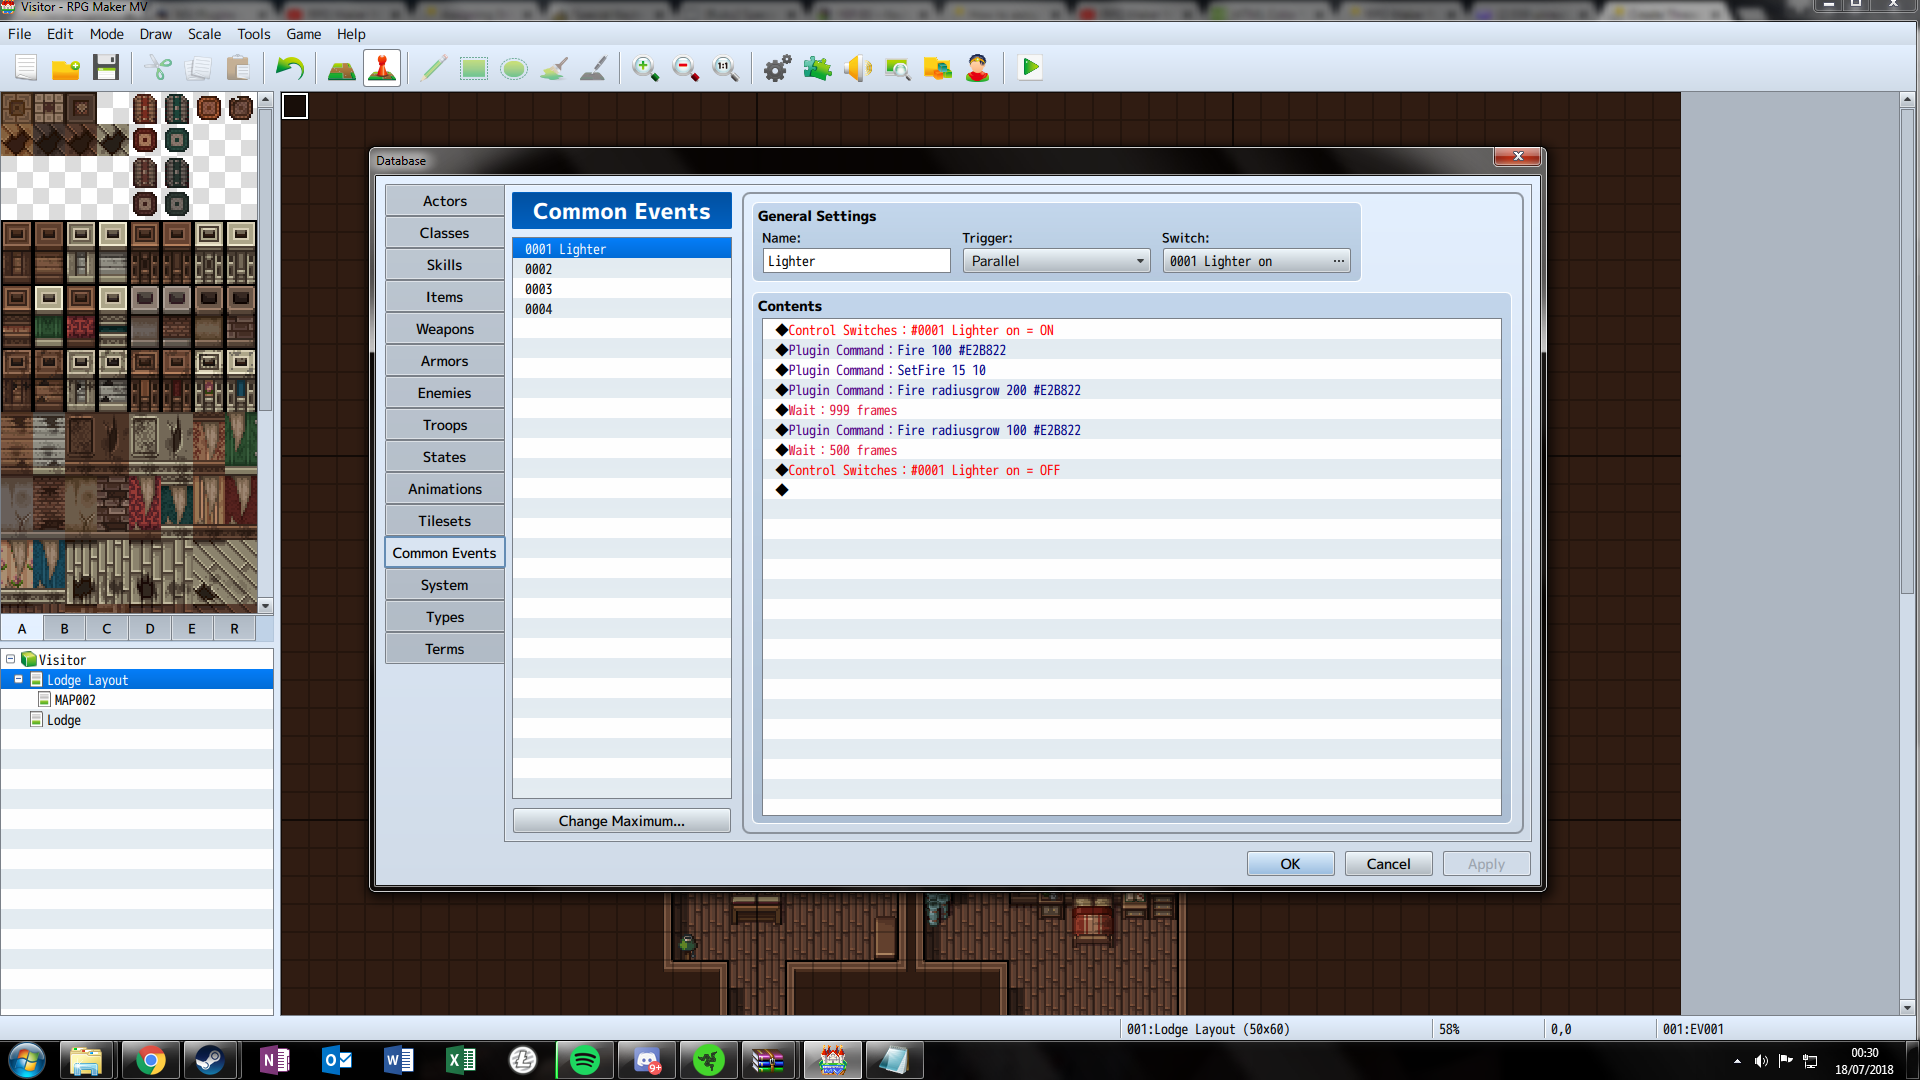
Task: Open Google Chrome from the taskbar
Action: (x=150, y=1060)
